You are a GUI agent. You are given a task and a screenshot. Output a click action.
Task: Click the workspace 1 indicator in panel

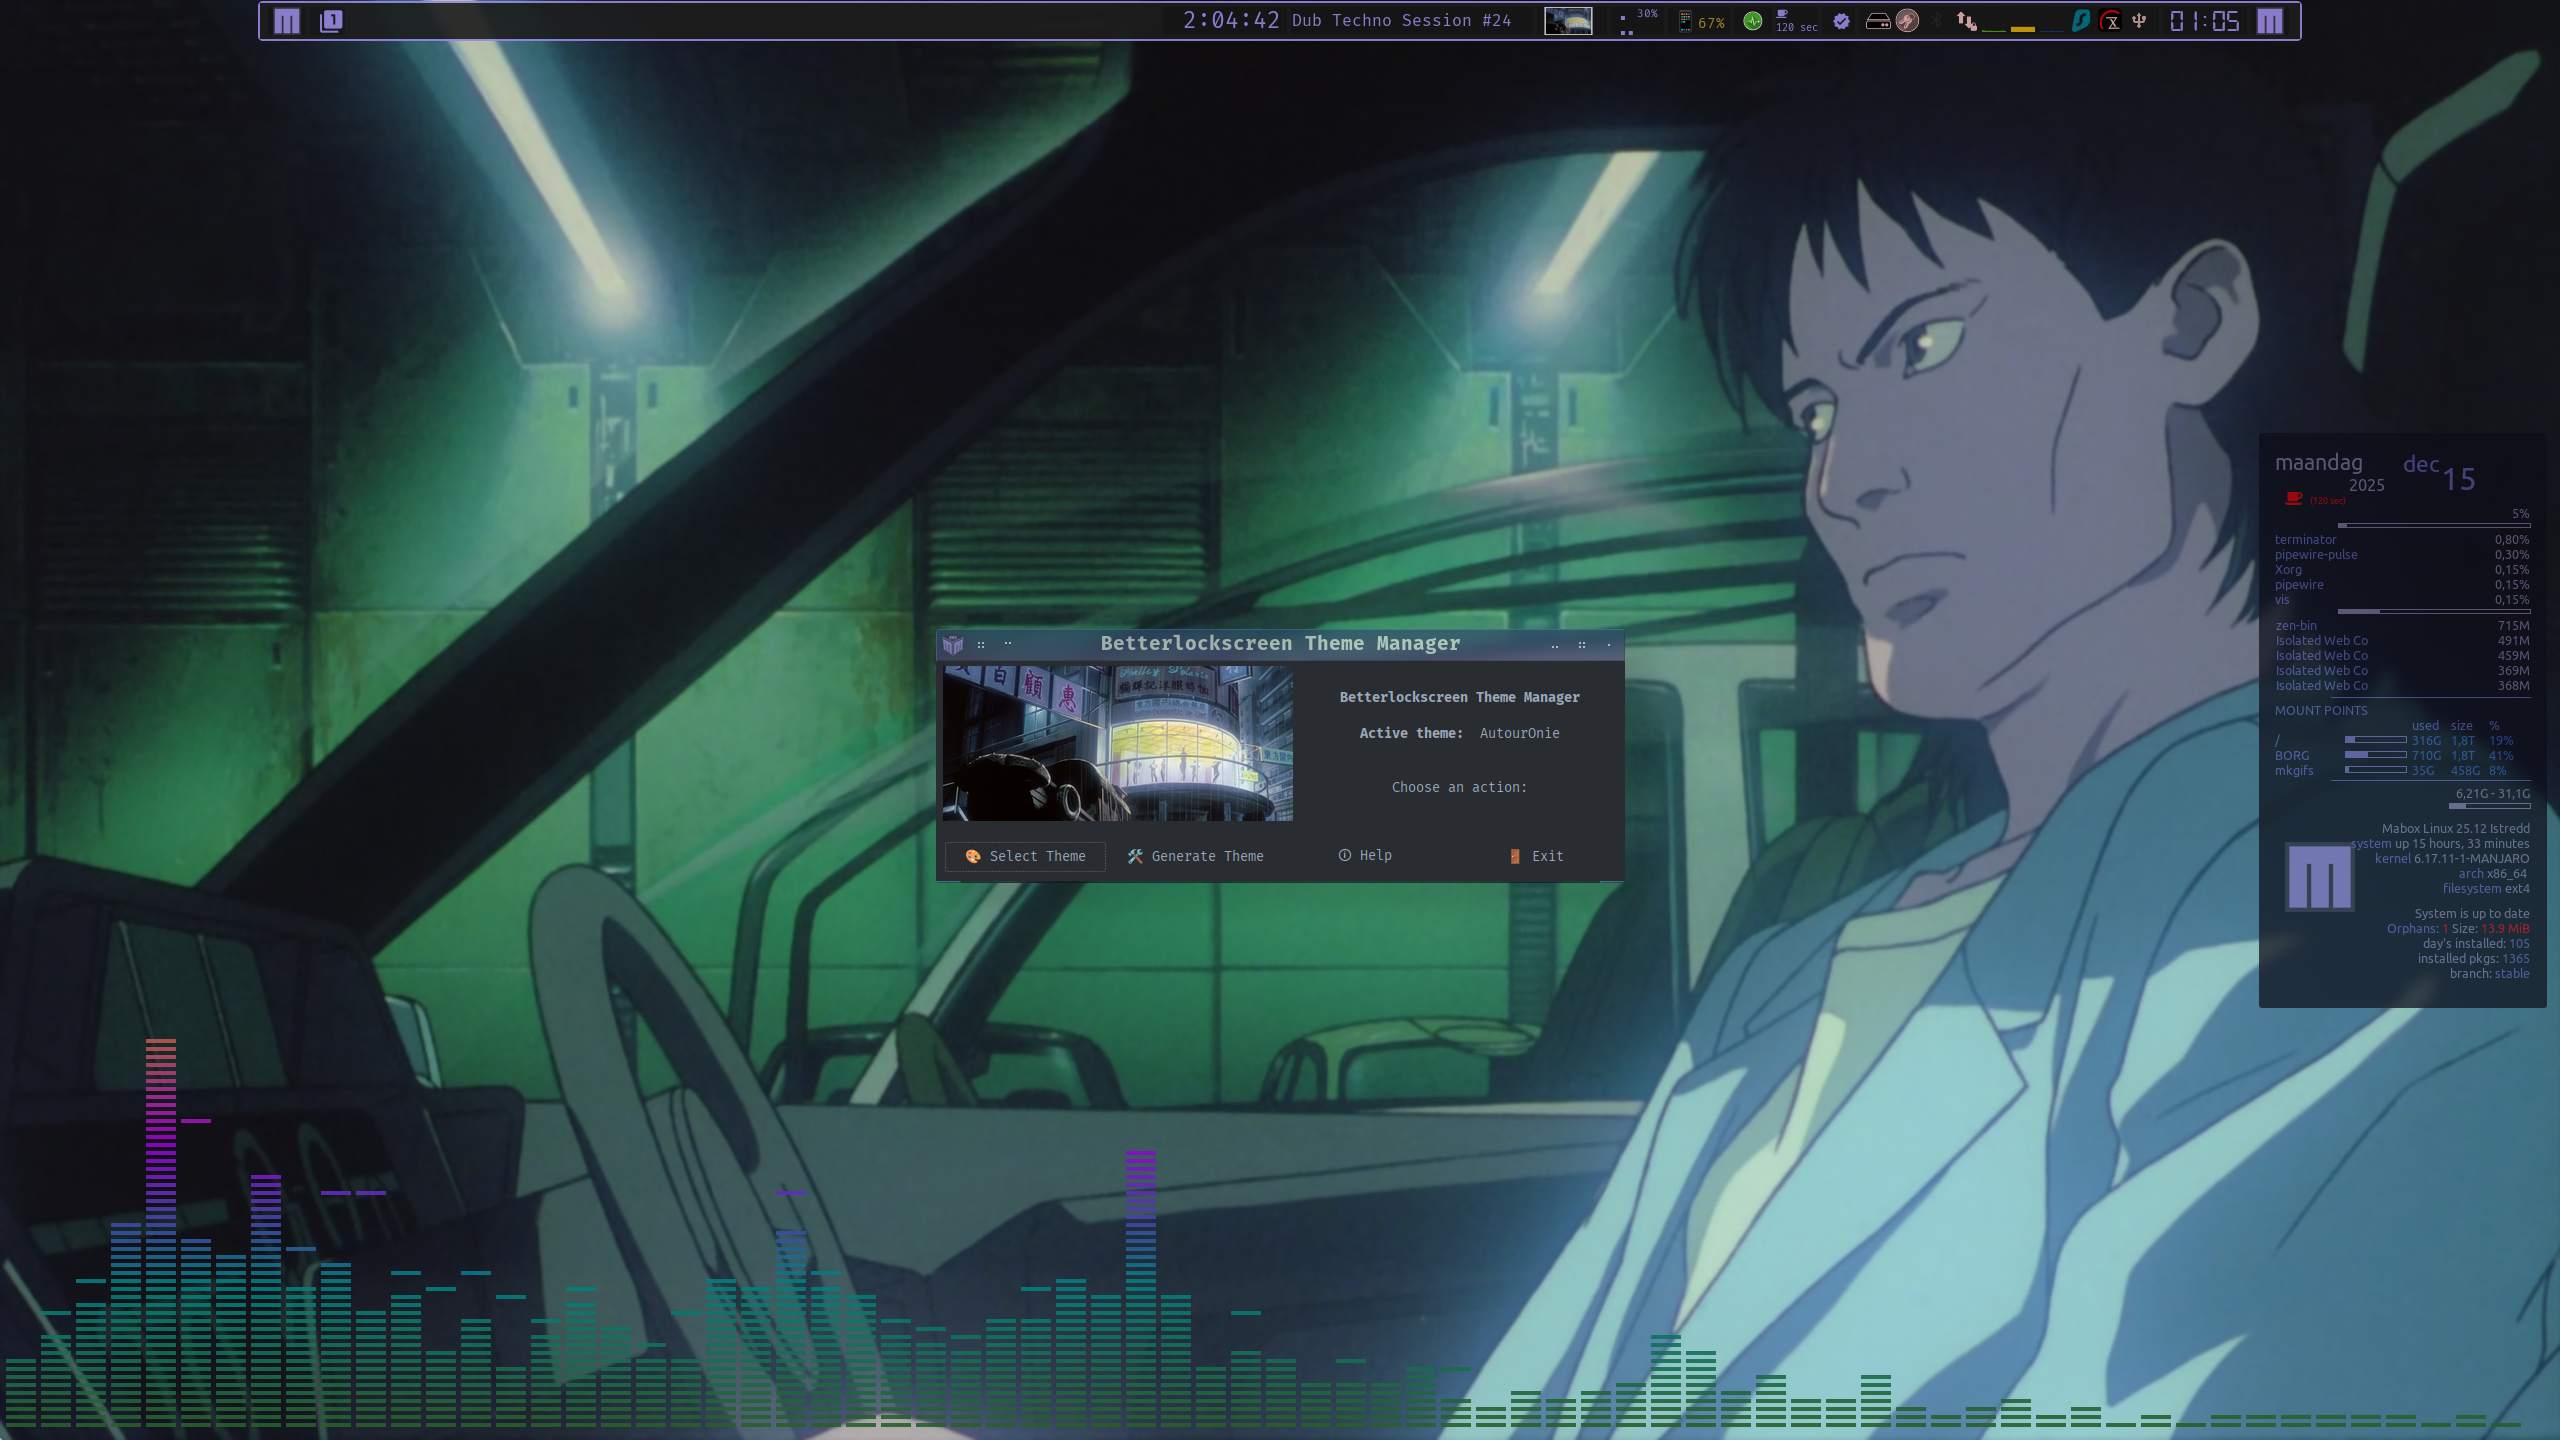tap(331, 21)
